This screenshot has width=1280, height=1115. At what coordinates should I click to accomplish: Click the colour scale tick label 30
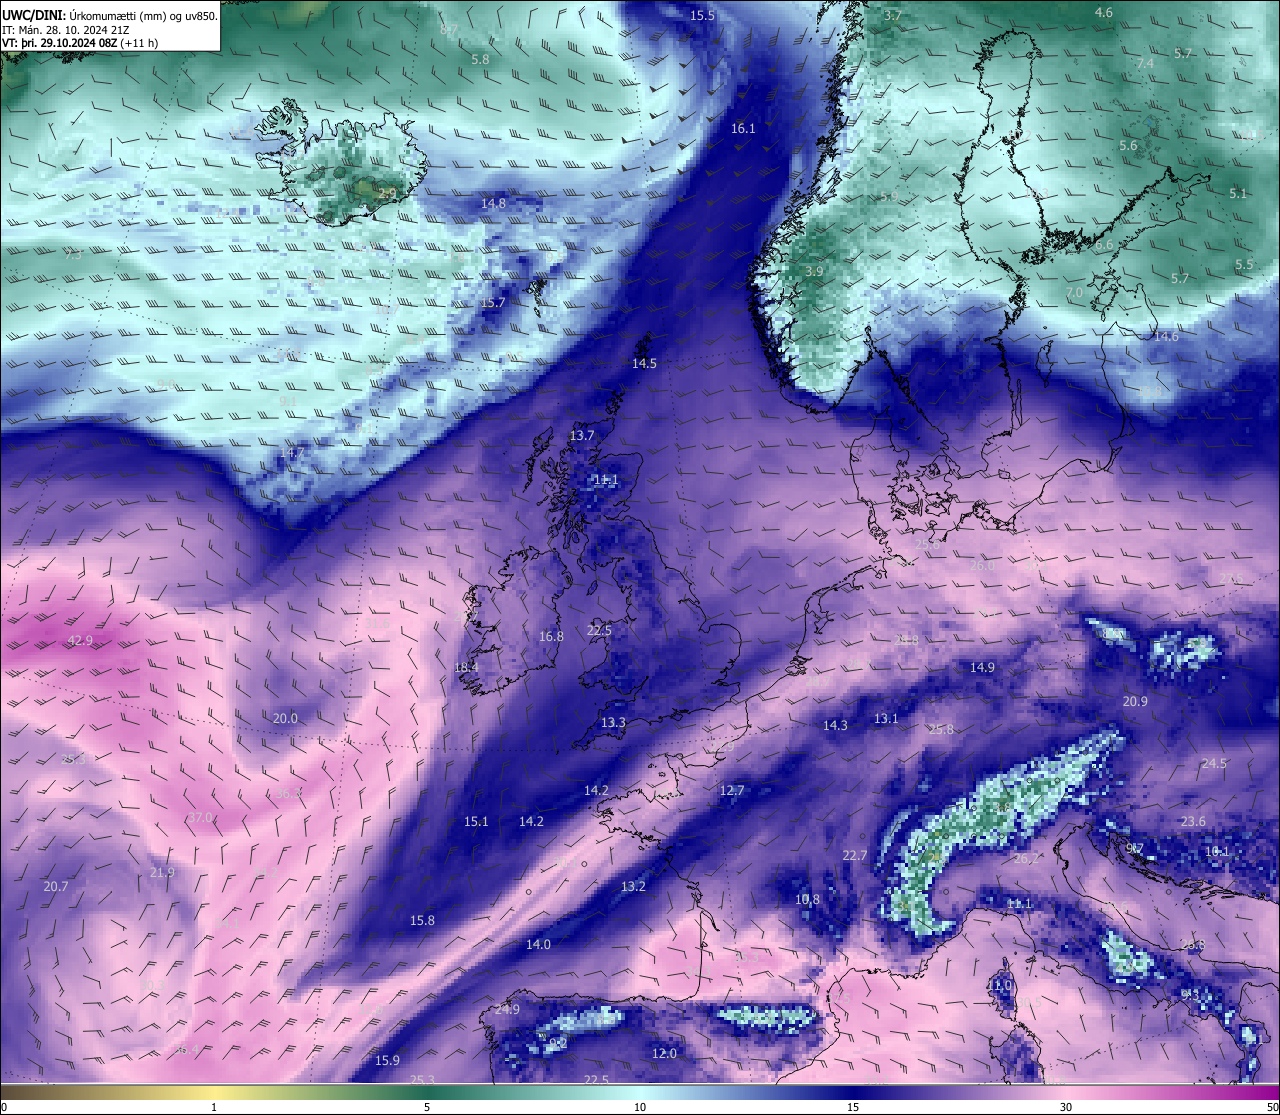tap(1066, 1107)
